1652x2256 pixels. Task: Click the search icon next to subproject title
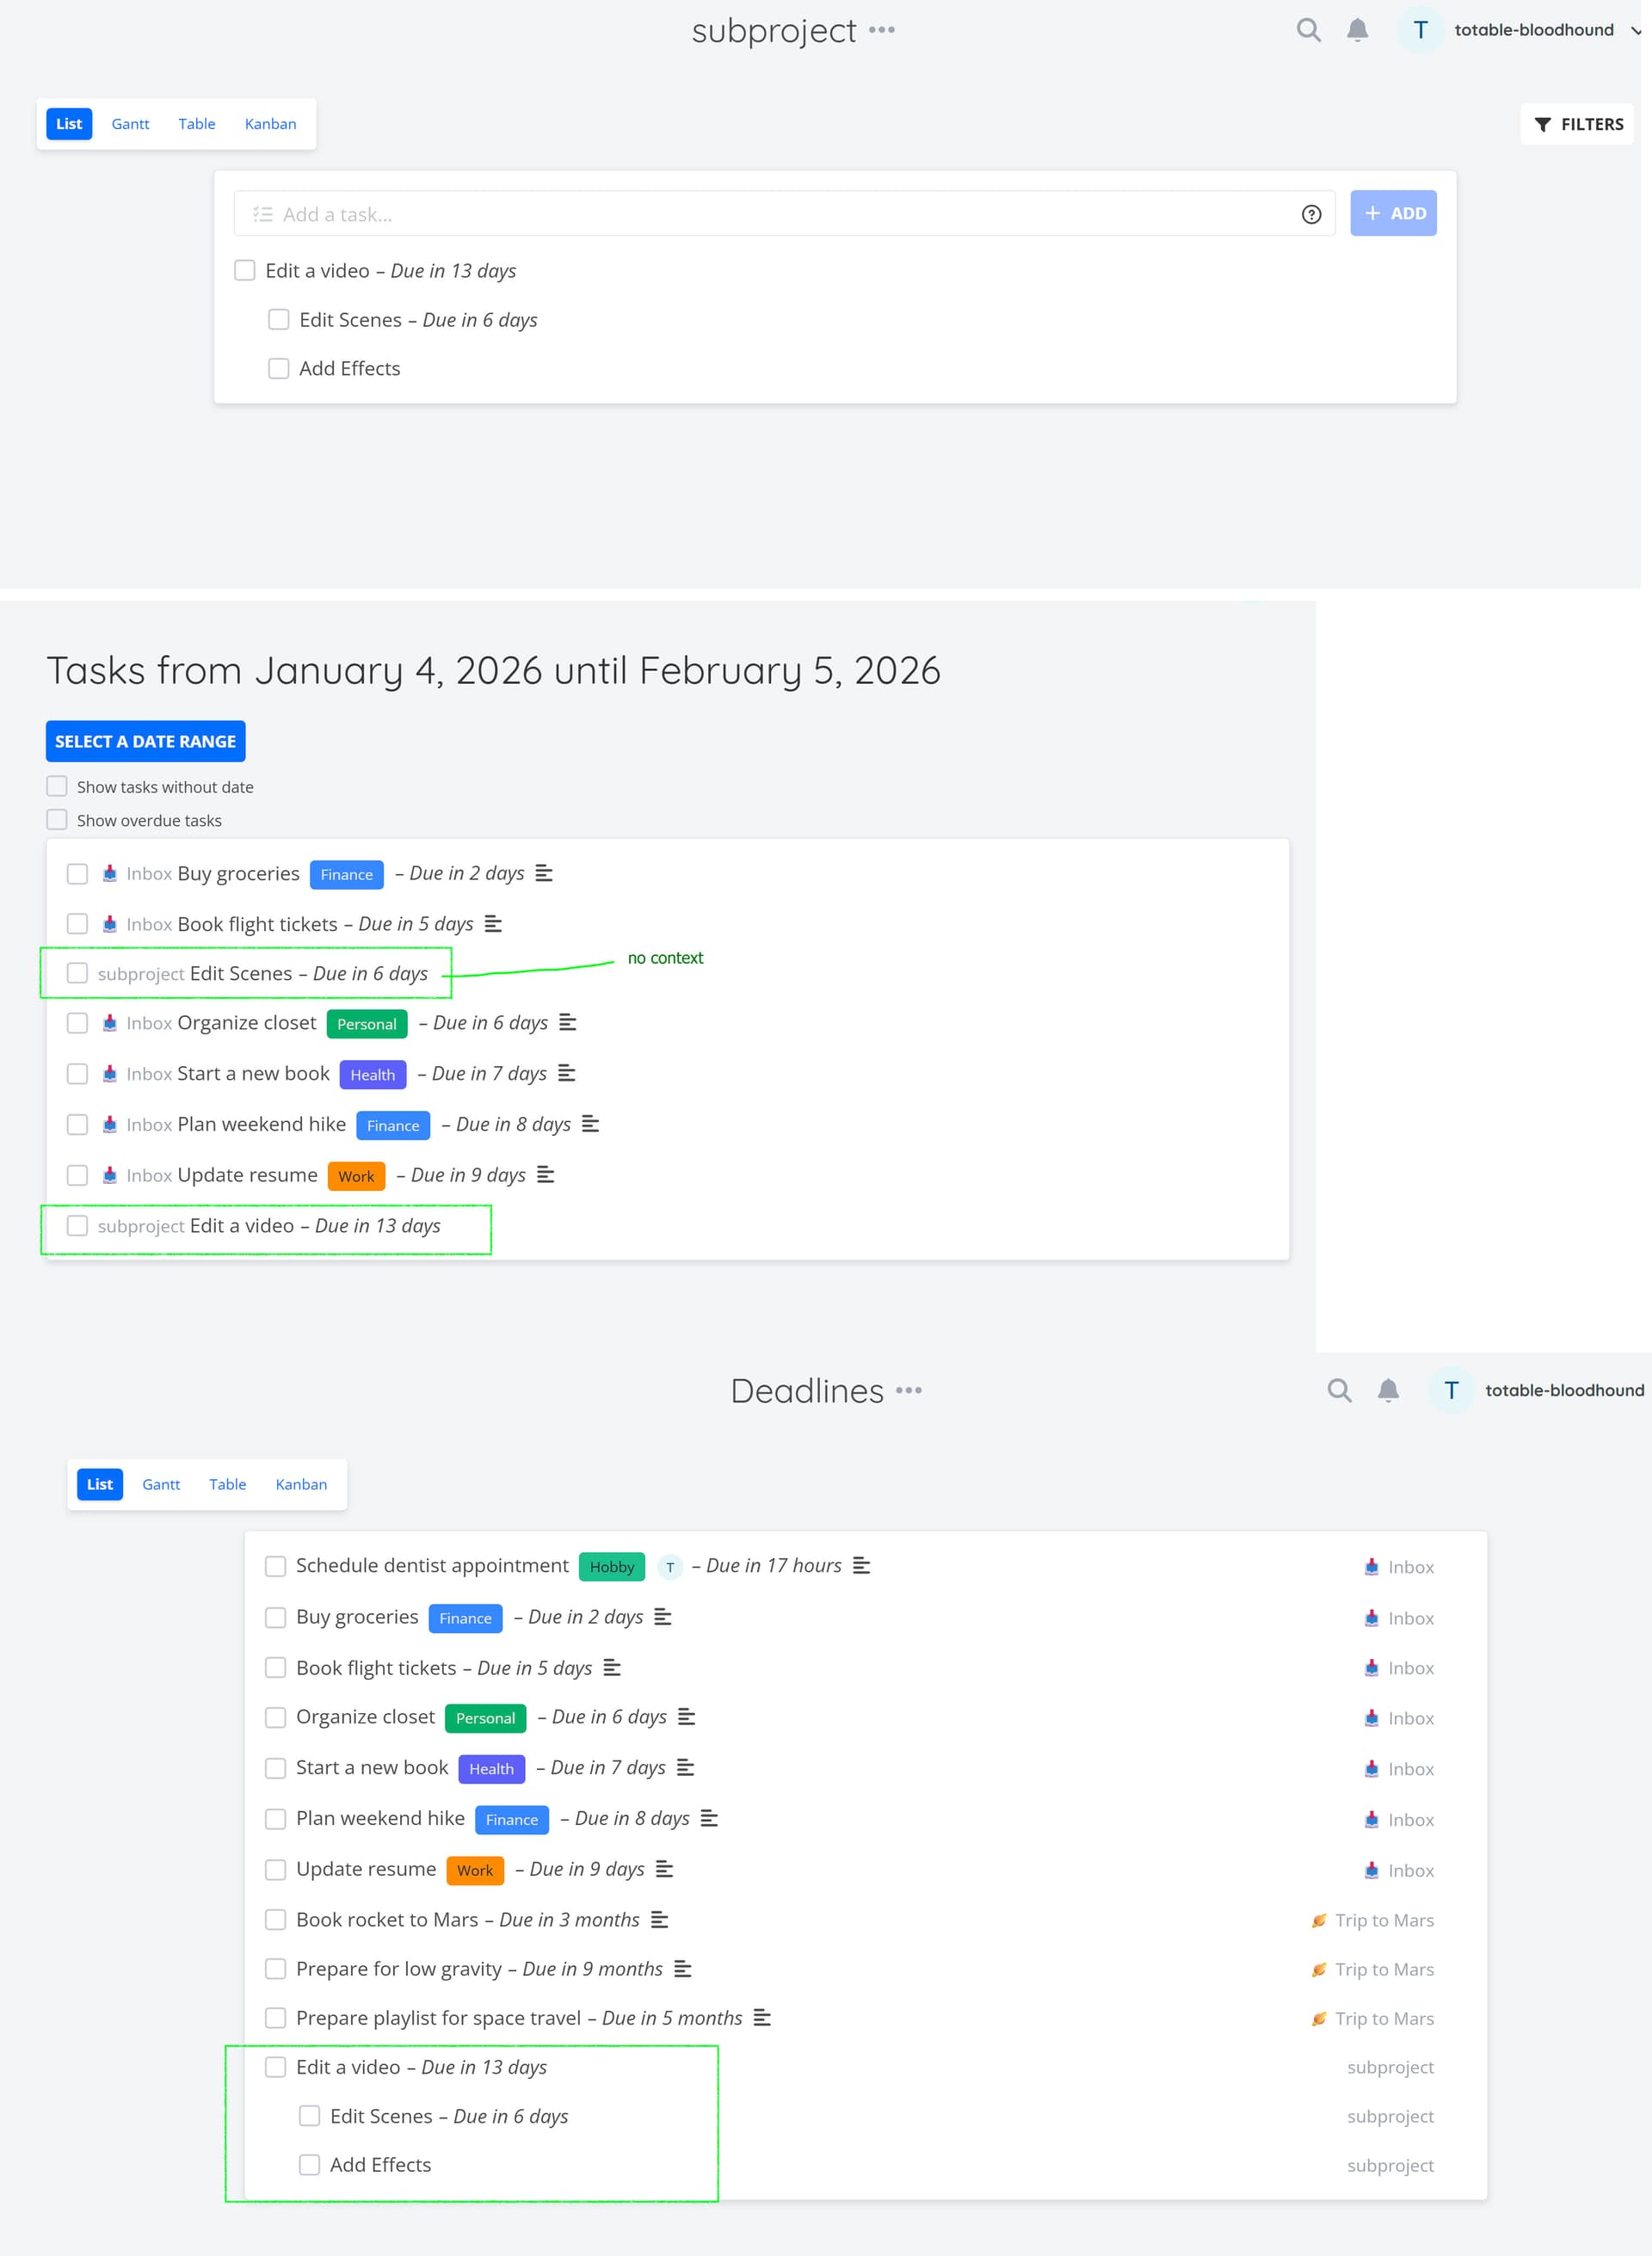[x=1308, y=30]
